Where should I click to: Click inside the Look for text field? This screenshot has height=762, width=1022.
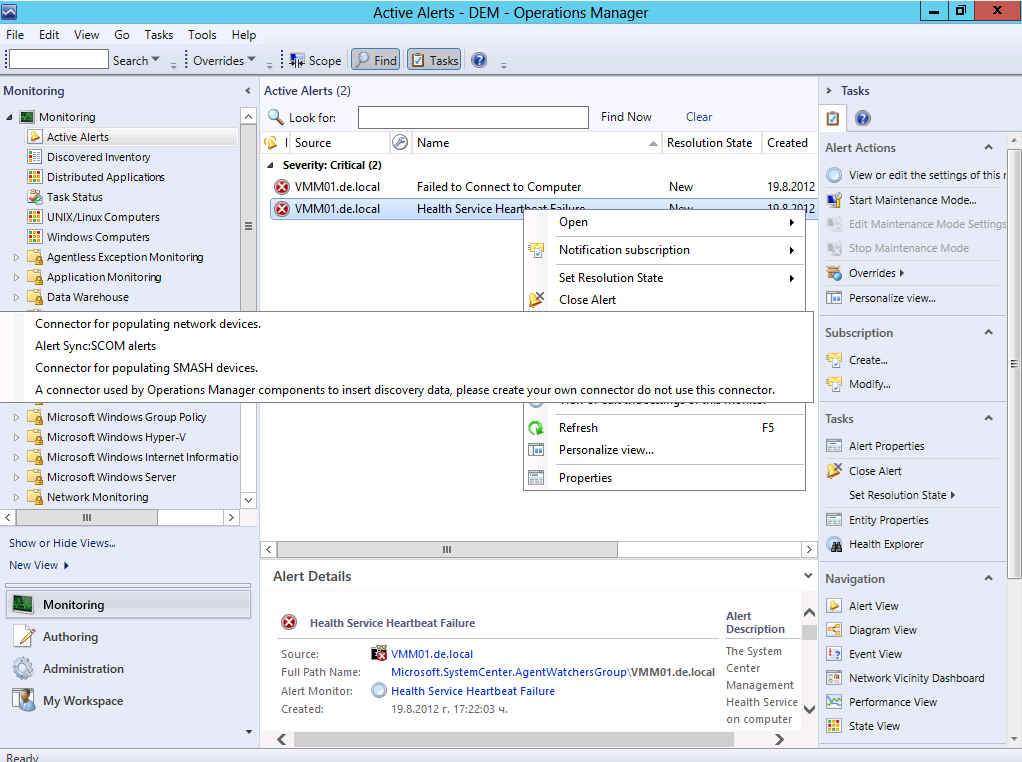click(473, 118)
